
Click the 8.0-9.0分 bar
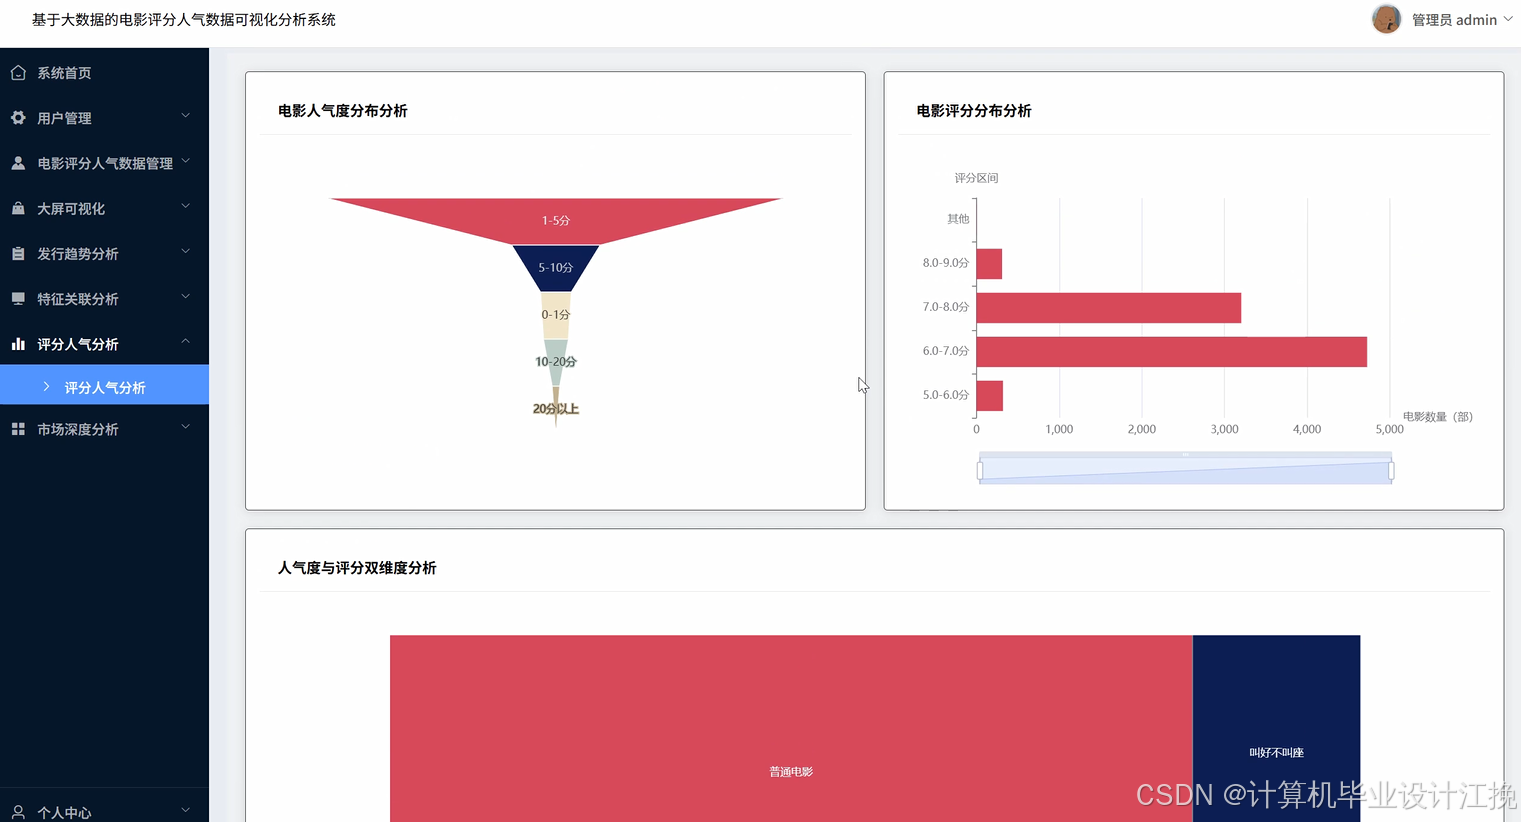989,264
